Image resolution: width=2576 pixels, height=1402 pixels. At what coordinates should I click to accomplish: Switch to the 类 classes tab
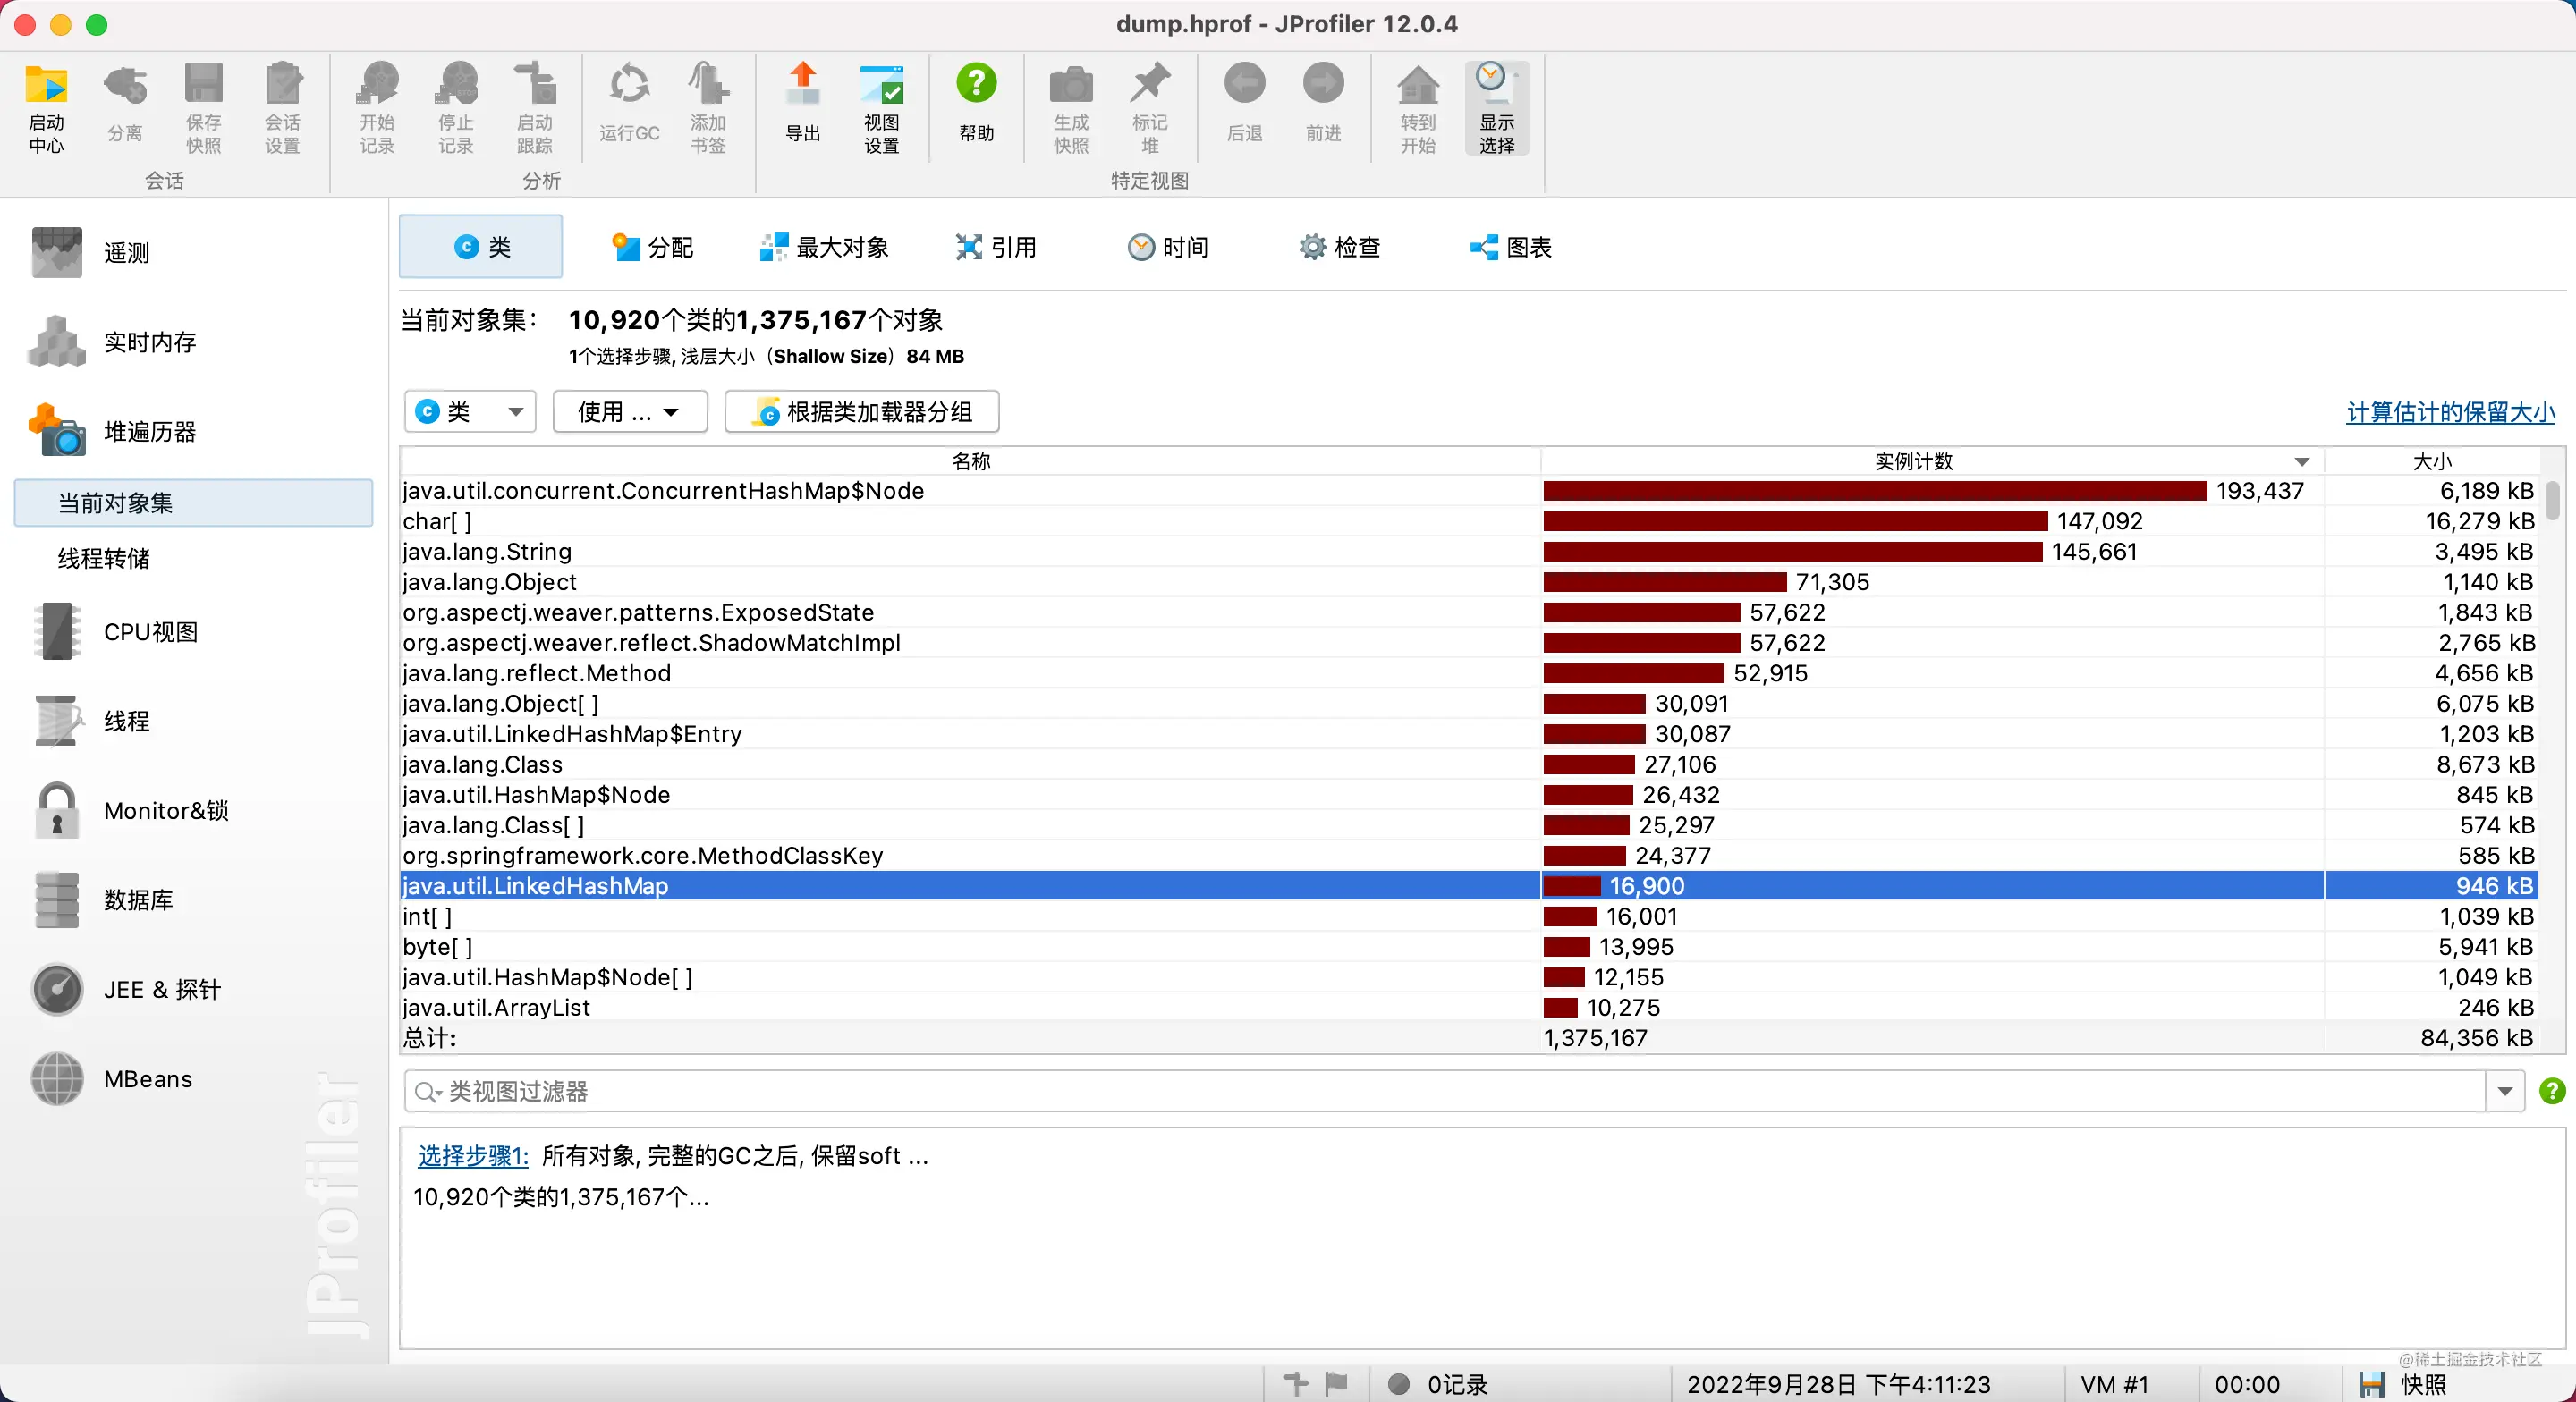point(481,246)
